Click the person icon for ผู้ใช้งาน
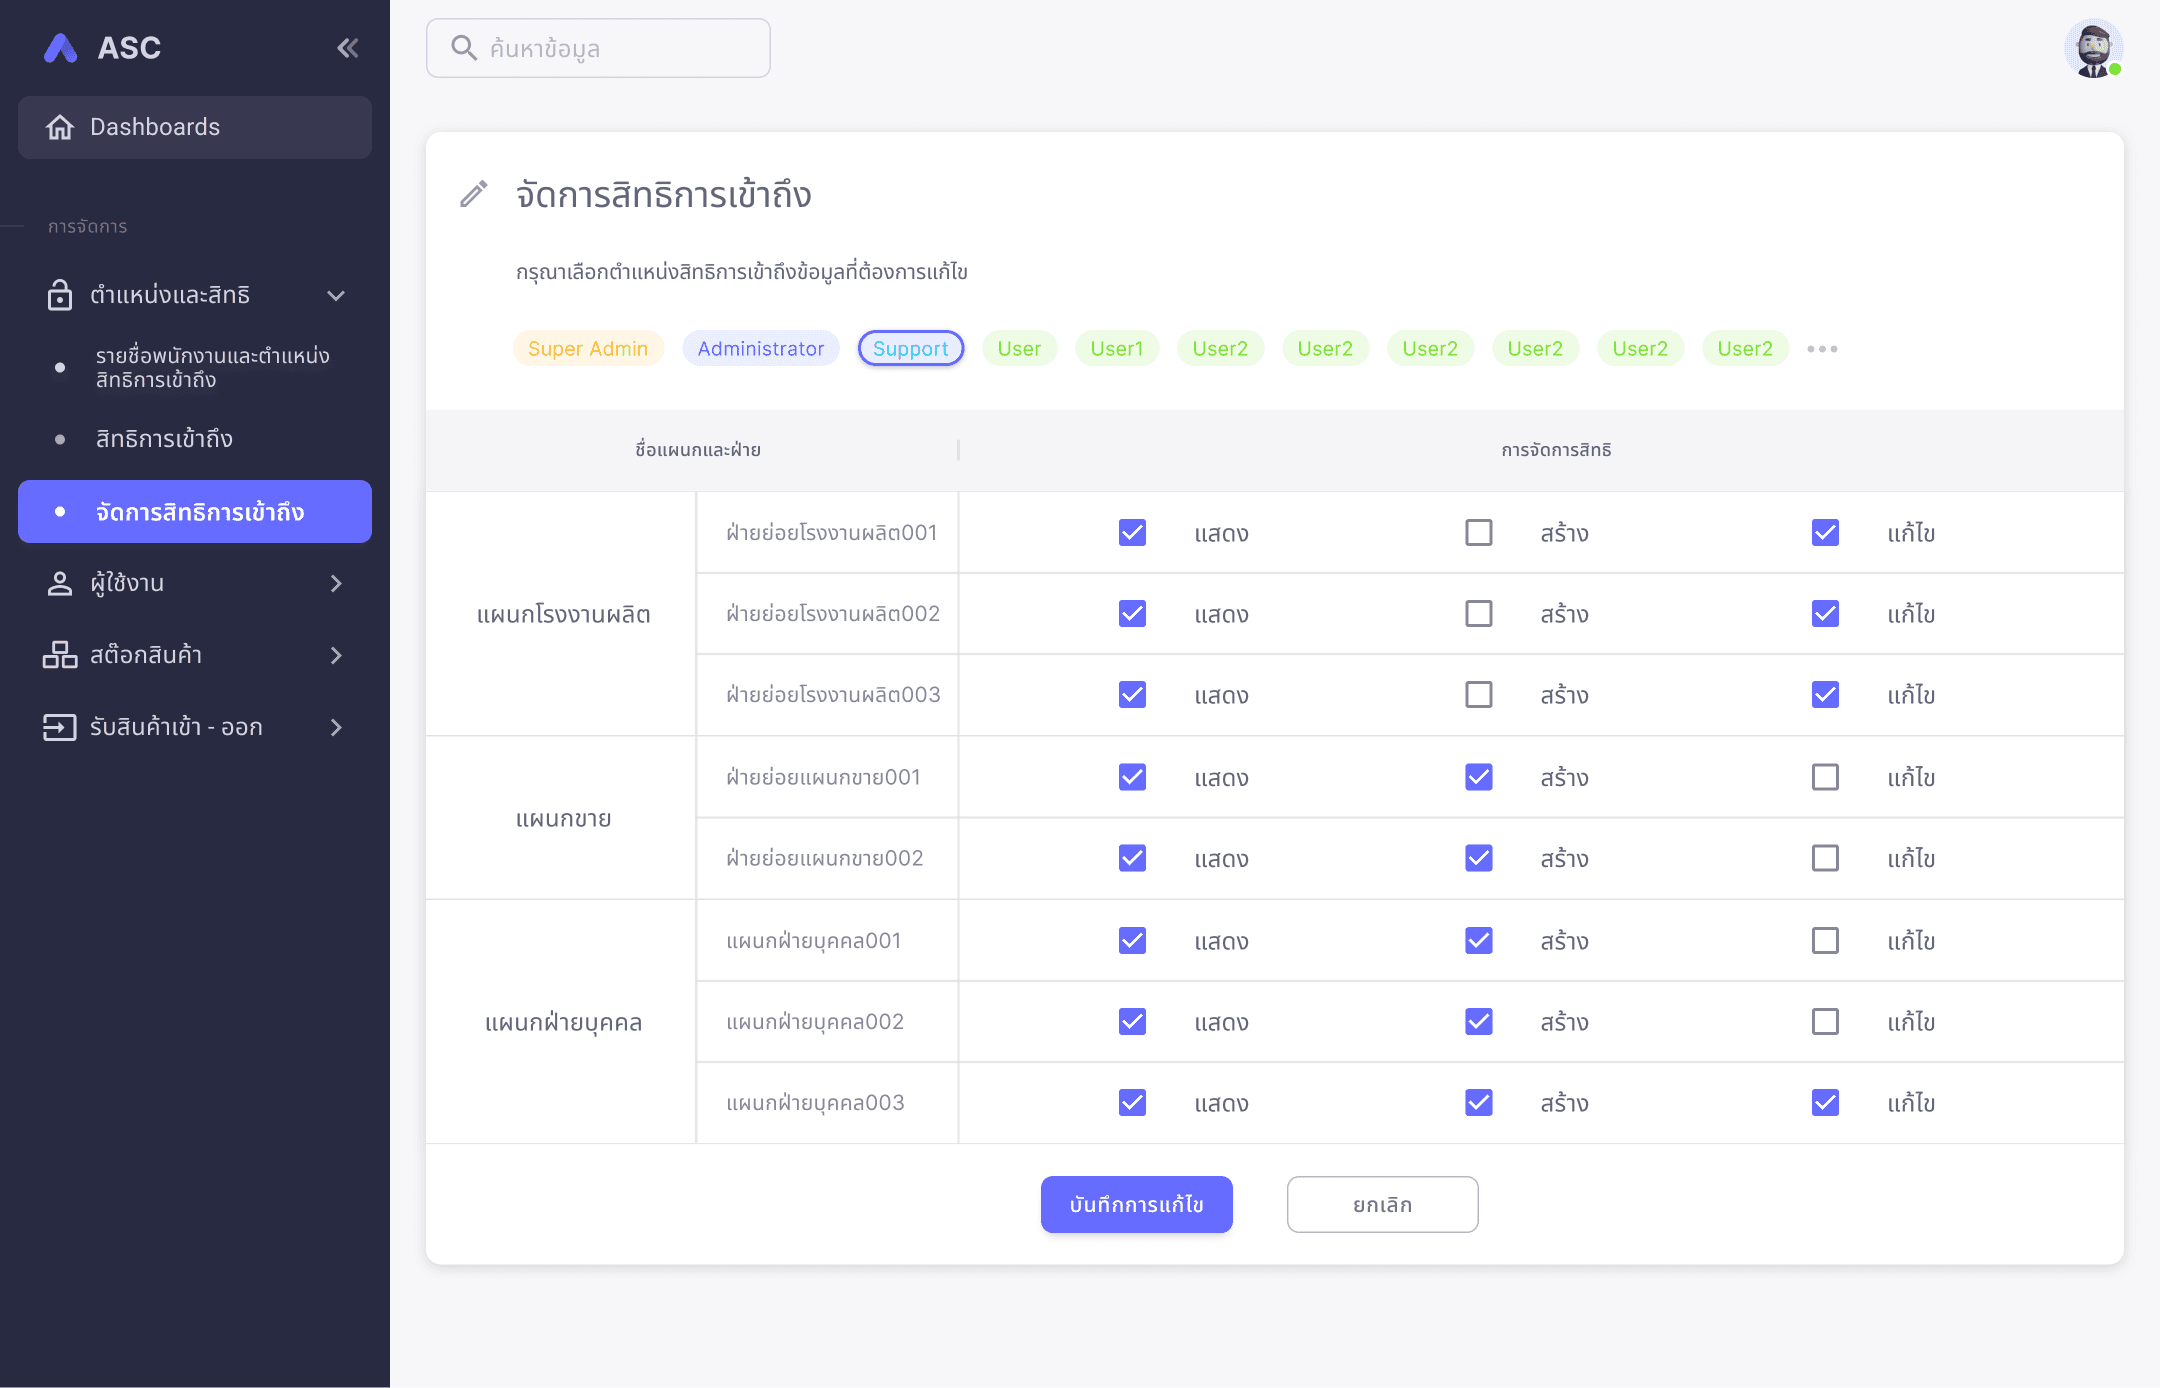This screenshot has height=1388, width=2160. click(60, 583)
